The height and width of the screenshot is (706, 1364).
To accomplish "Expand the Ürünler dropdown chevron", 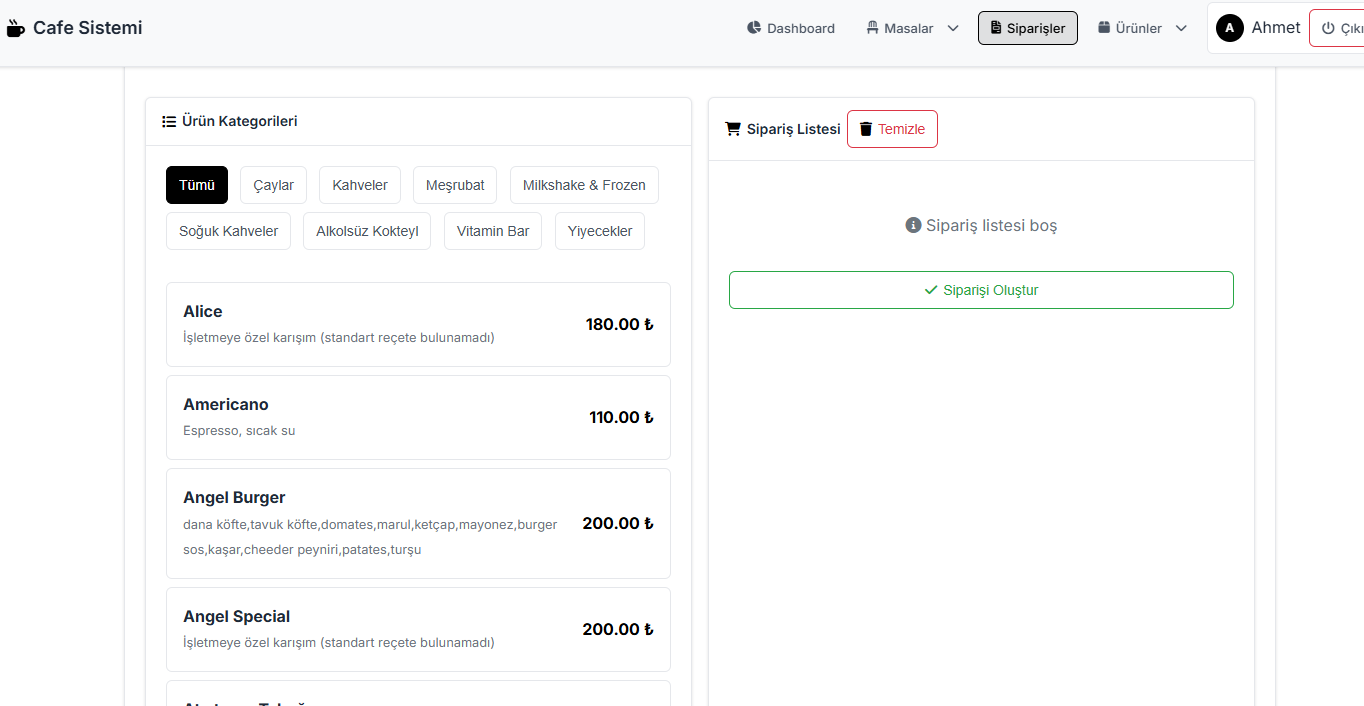I will [1181, 29].
